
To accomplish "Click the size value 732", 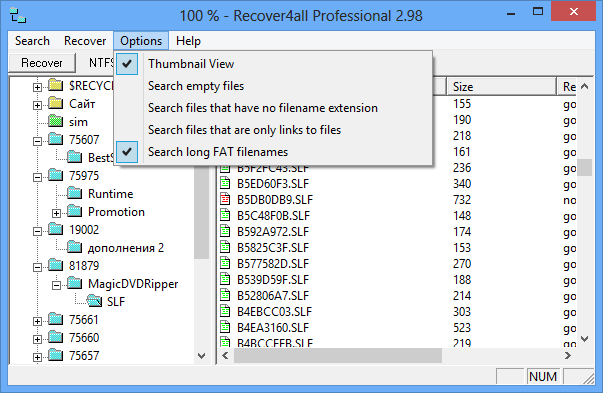I will (x=462, y=200).
